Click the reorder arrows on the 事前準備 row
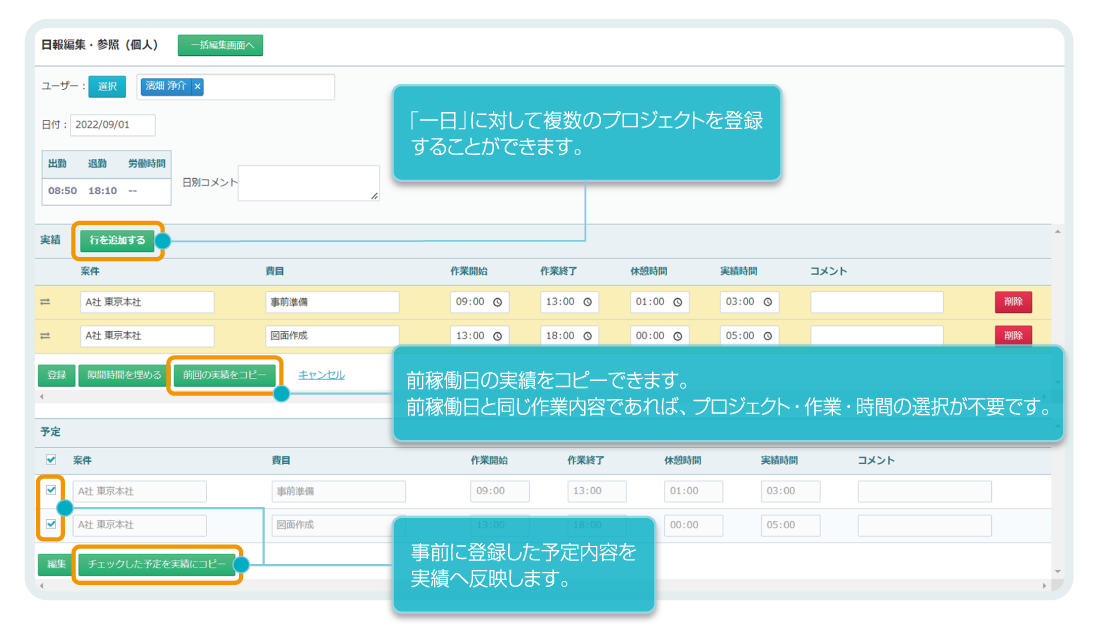Viewport: 1100px width, 636px height. (x=45, y=300)
